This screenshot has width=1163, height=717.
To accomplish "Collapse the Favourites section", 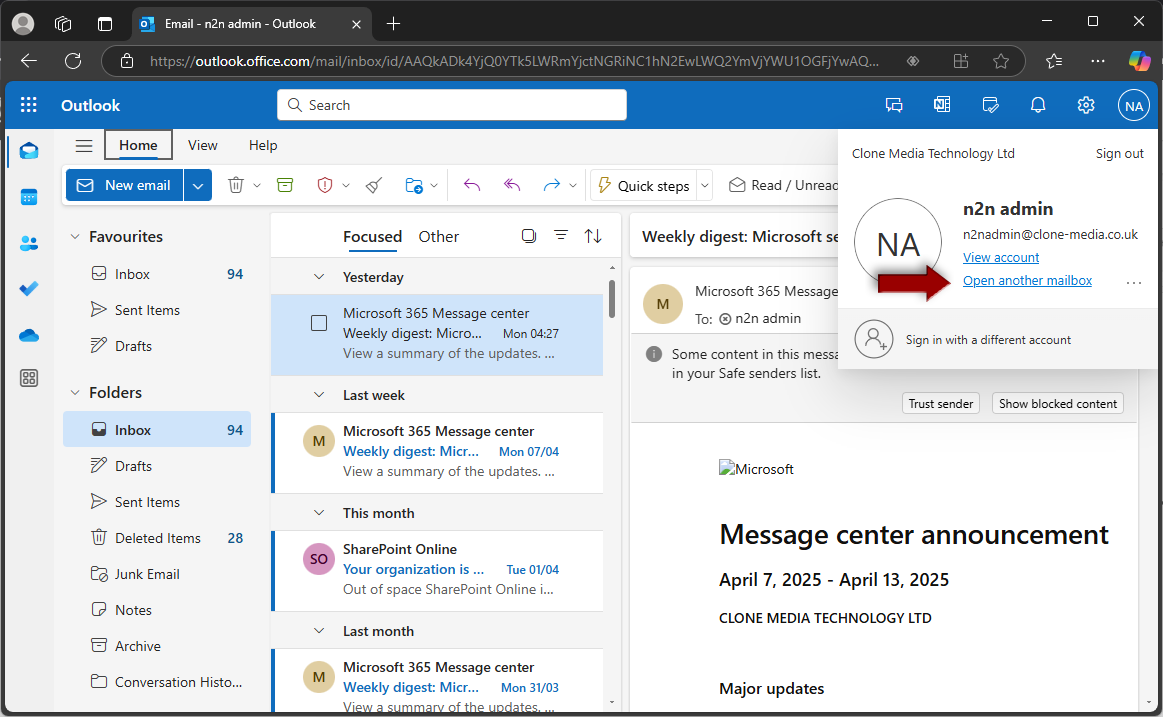I will coord(74,237).
